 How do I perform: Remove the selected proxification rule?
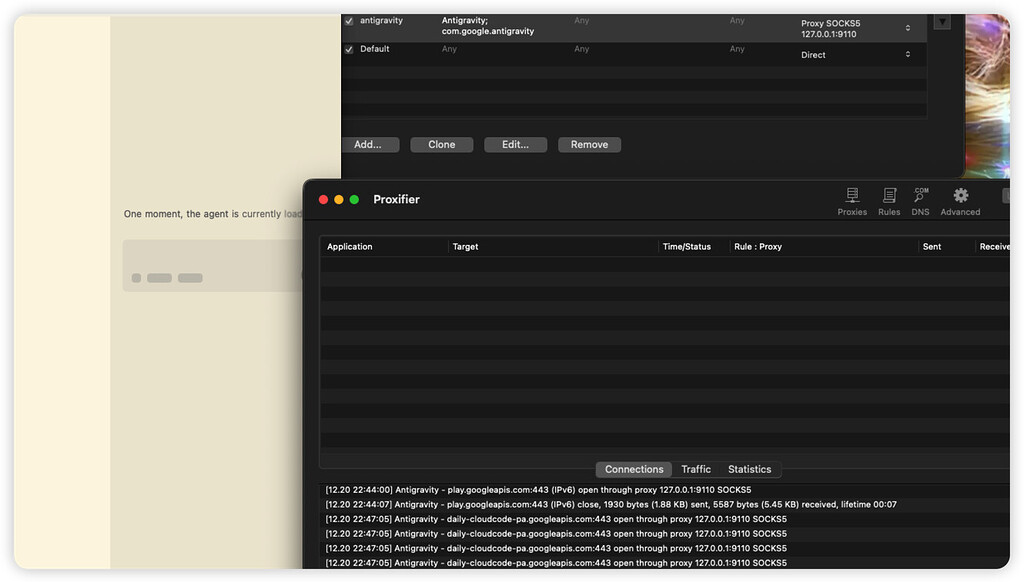pyautogui.click(x=589, y=144)
